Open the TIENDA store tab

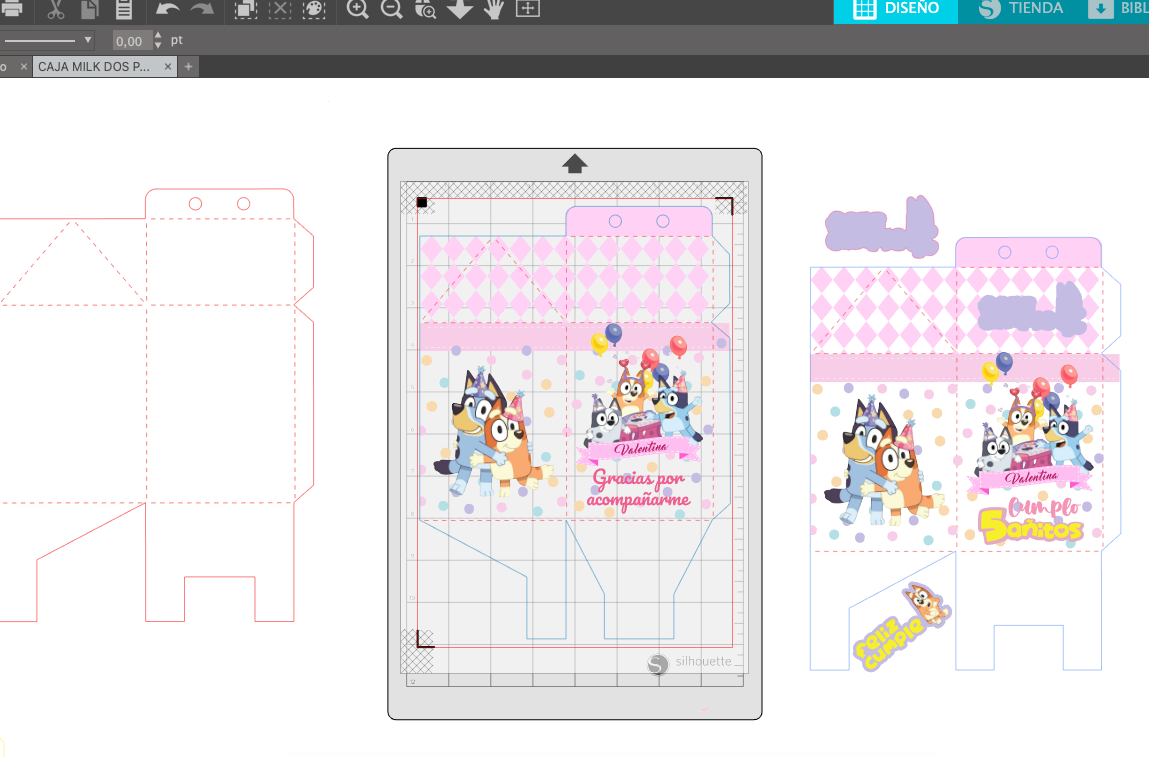point(1021,10)
